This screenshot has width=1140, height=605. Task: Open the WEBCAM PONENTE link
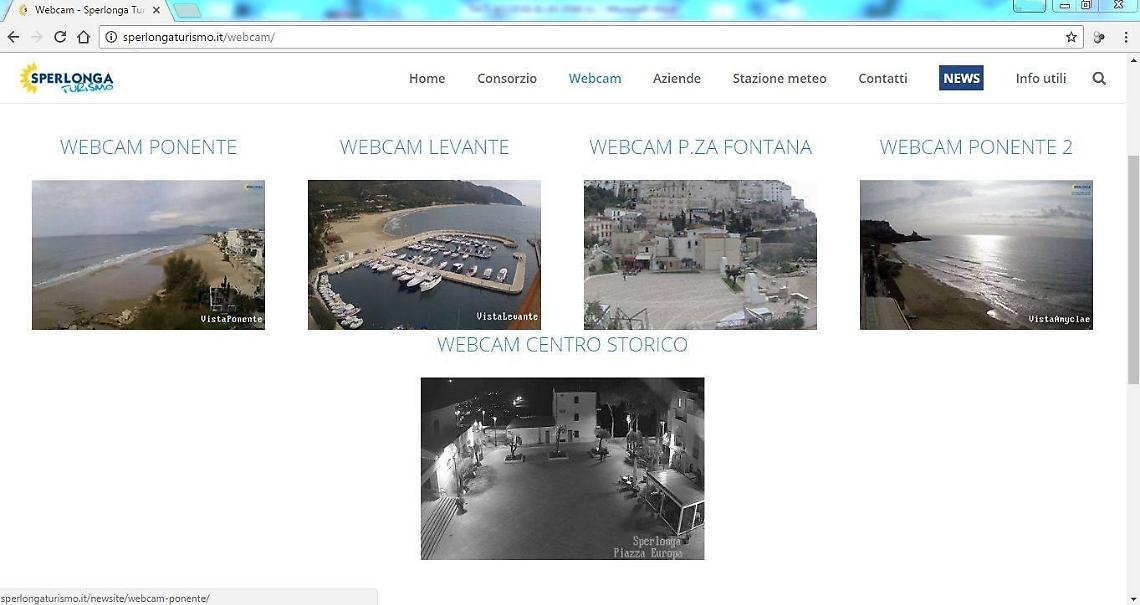pos(148,146)
